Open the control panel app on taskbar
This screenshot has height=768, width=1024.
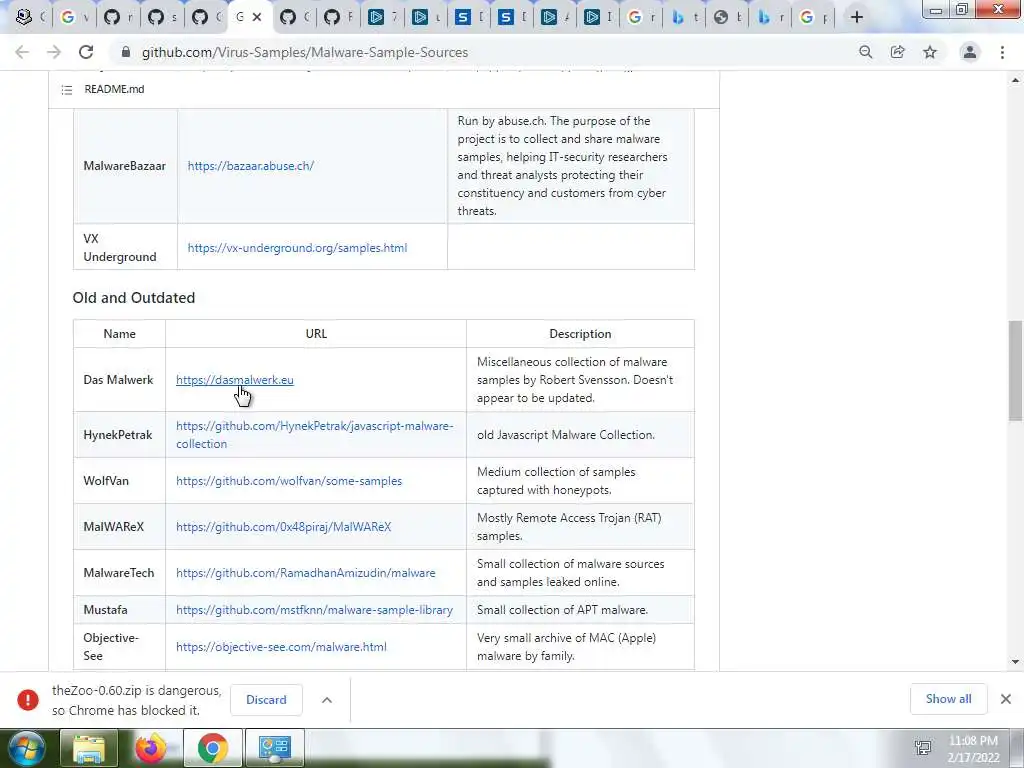pos(274,748)
